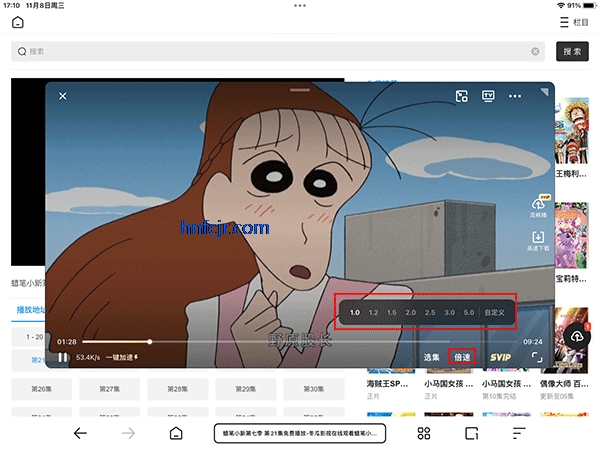600x450 pixels.
Task: Select 2.0 playback speed
Action: [411, 313]
